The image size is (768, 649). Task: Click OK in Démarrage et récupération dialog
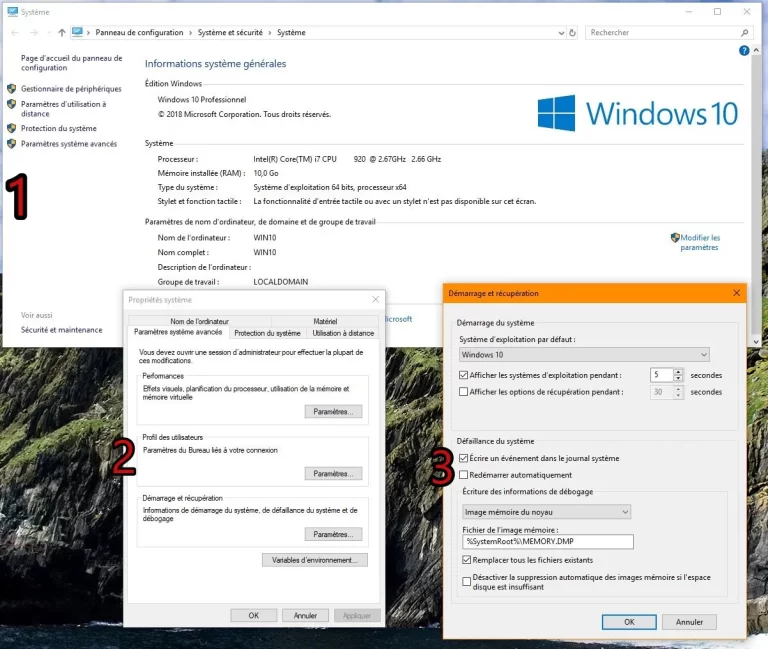[629, 622]
